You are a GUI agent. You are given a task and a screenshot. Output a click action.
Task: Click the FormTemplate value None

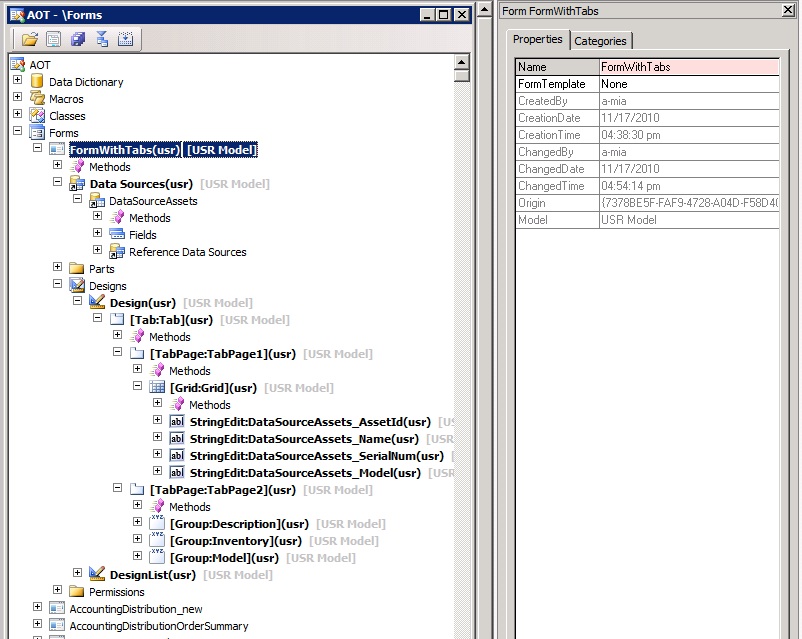(689, 84)
